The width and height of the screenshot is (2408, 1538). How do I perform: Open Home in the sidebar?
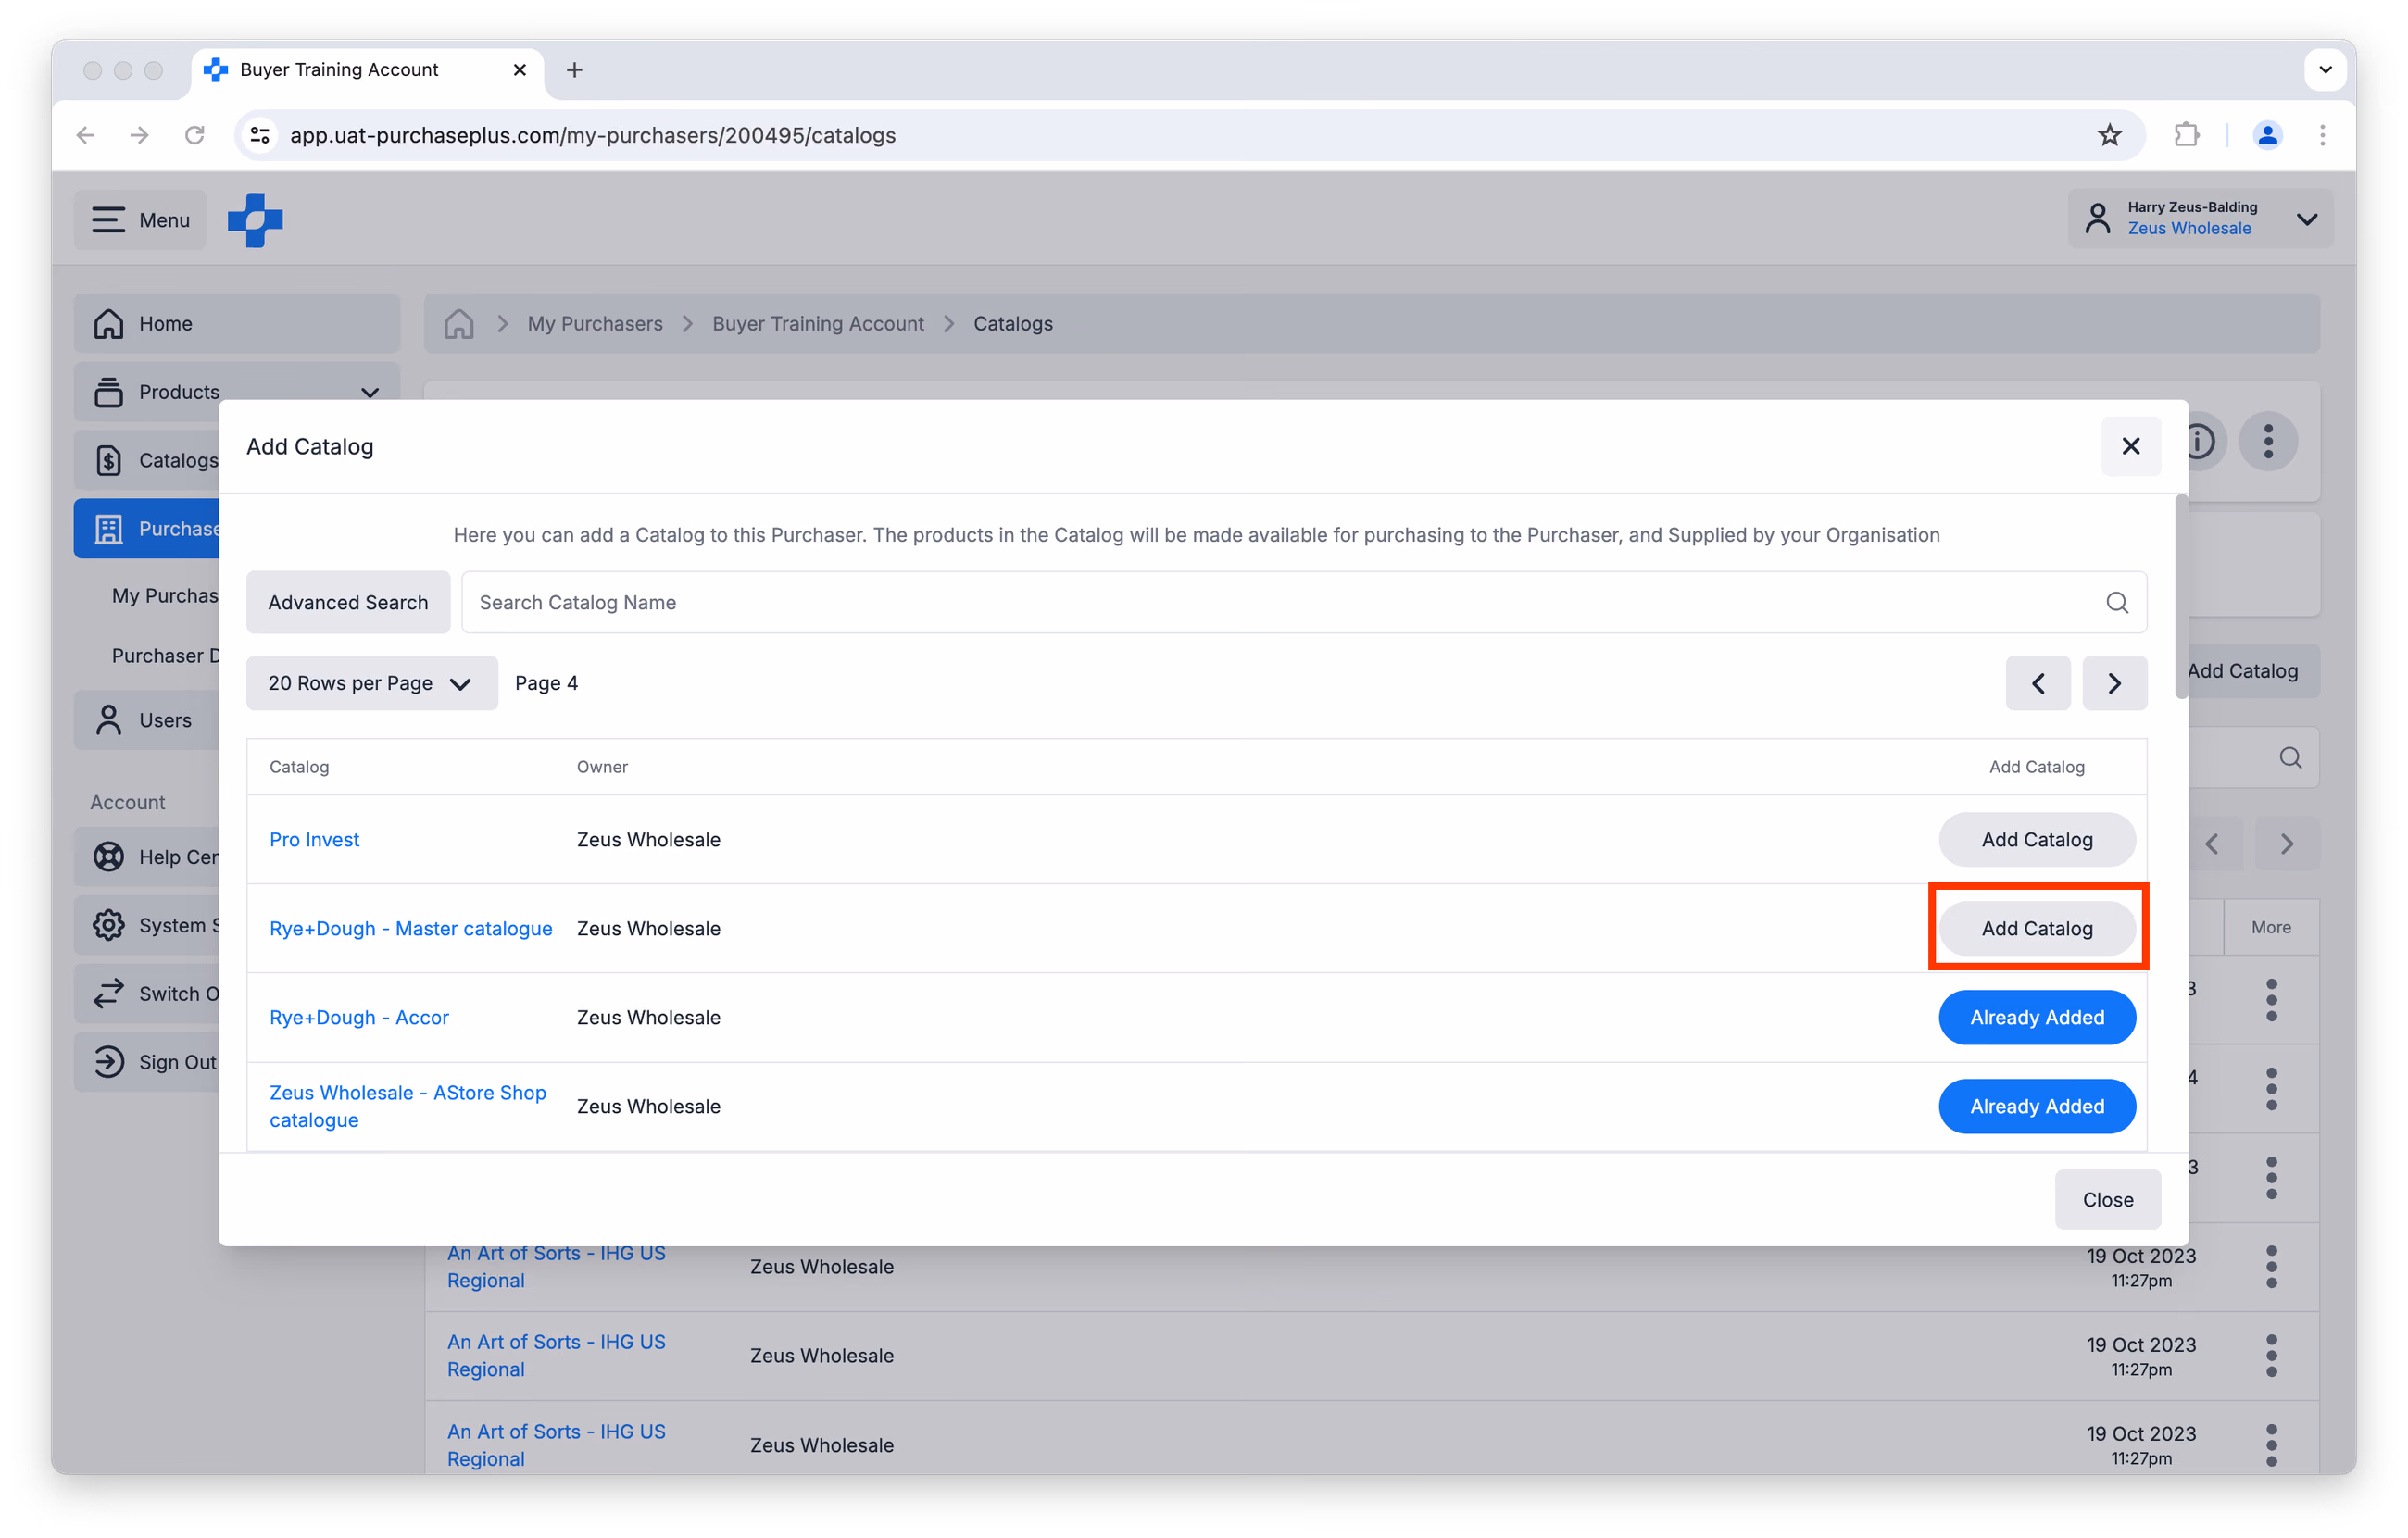[237, 324]
